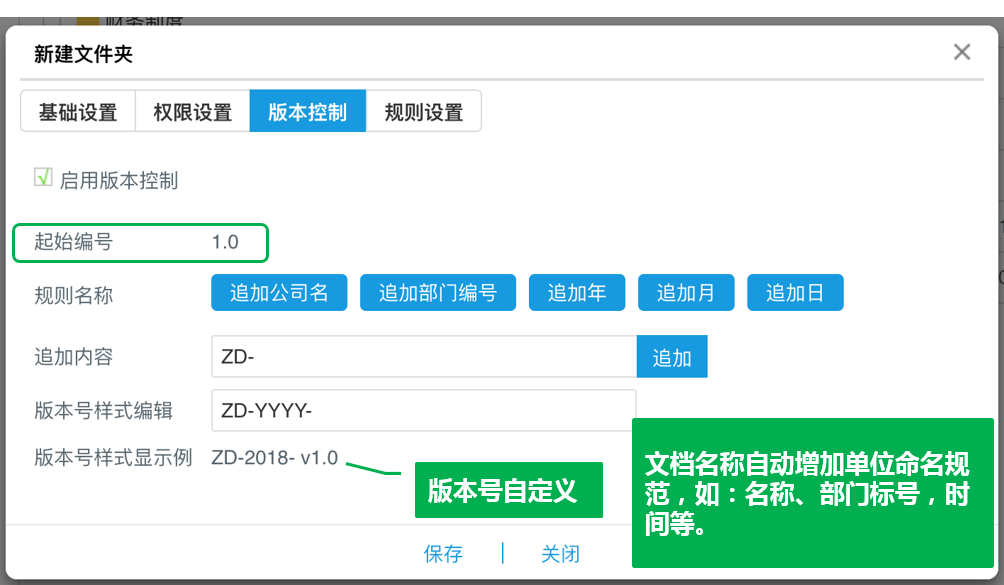Switch to the 规则设置 tab

click(x=423, y=111)
